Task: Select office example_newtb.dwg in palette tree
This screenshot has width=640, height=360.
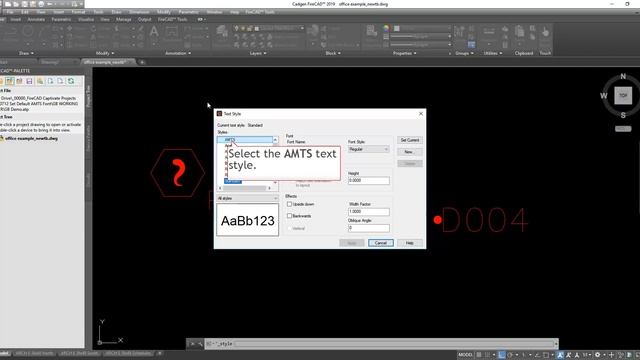Action: click(x=31, y=138)
